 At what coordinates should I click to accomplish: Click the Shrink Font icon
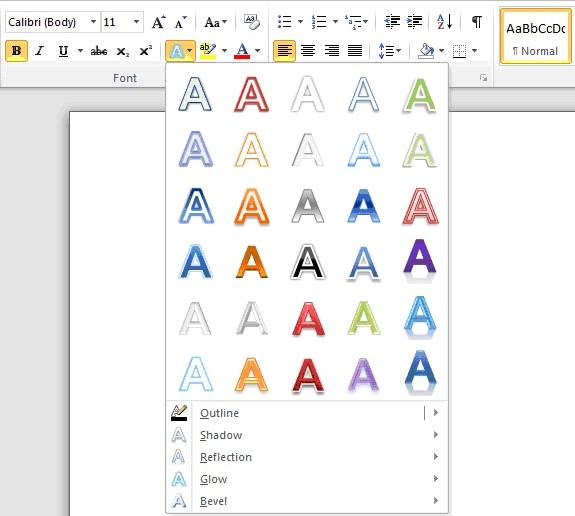click(x=180, y=22)
